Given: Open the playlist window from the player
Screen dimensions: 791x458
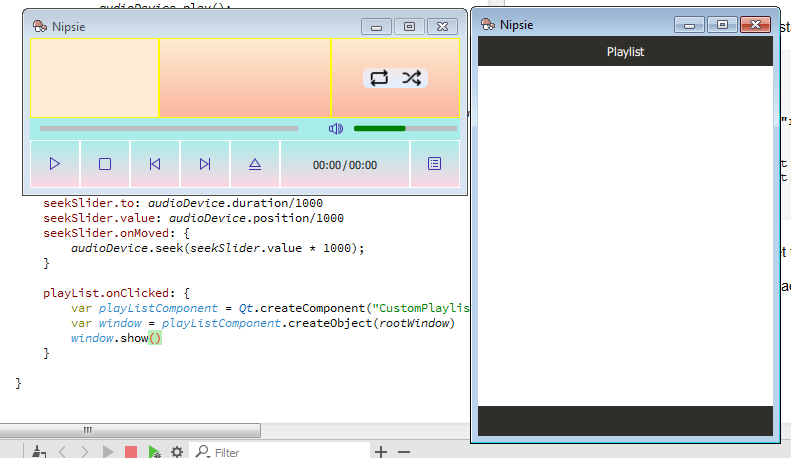Looking at the screenshot, I should coord(434,164).
